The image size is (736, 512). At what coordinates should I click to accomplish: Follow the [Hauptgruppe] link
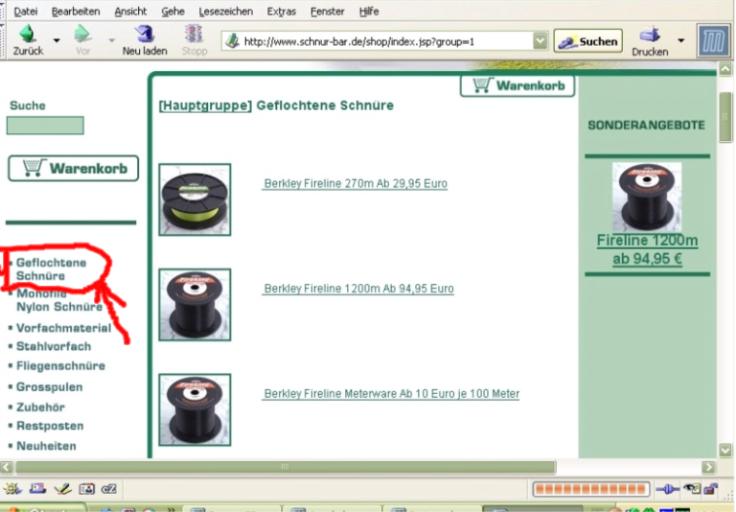coord(206,105)
